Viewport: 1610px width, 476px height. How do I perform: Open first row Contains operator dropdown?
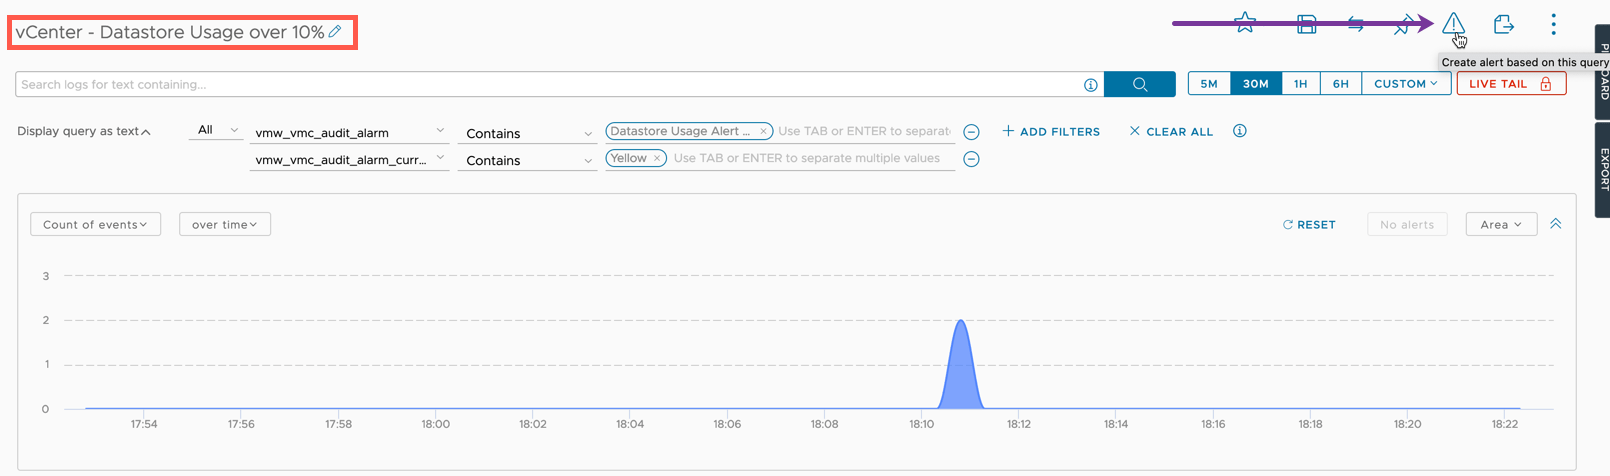click(x=528, y=133)
